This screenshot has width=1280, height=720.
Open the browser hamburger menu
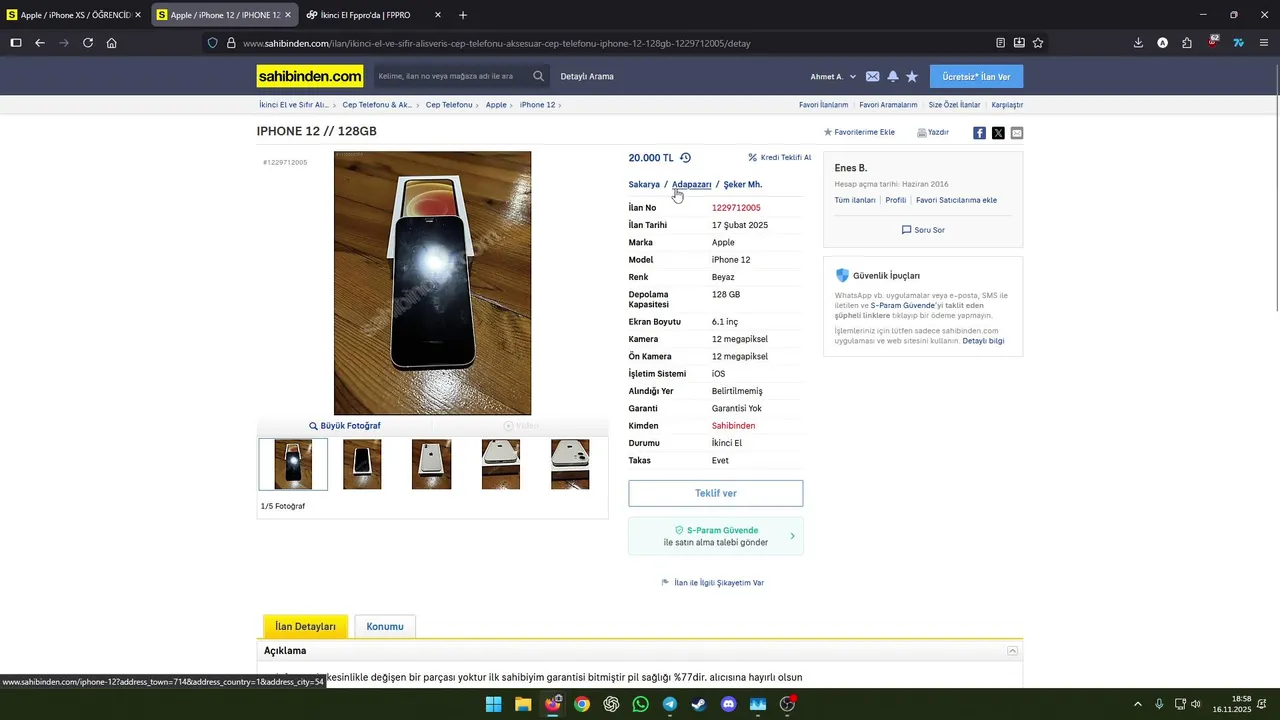pyautogui.click(x=1264, y=43)
